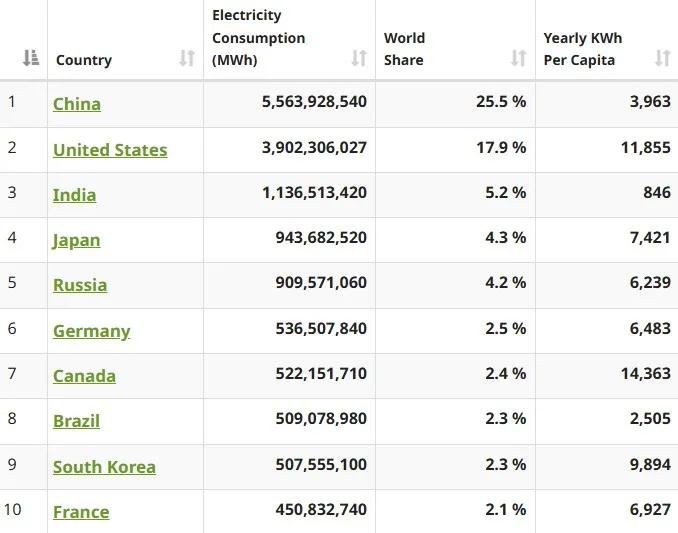
Task: Select Brazil's consumption value 509,078,980
Action: (x=321, y=418)
